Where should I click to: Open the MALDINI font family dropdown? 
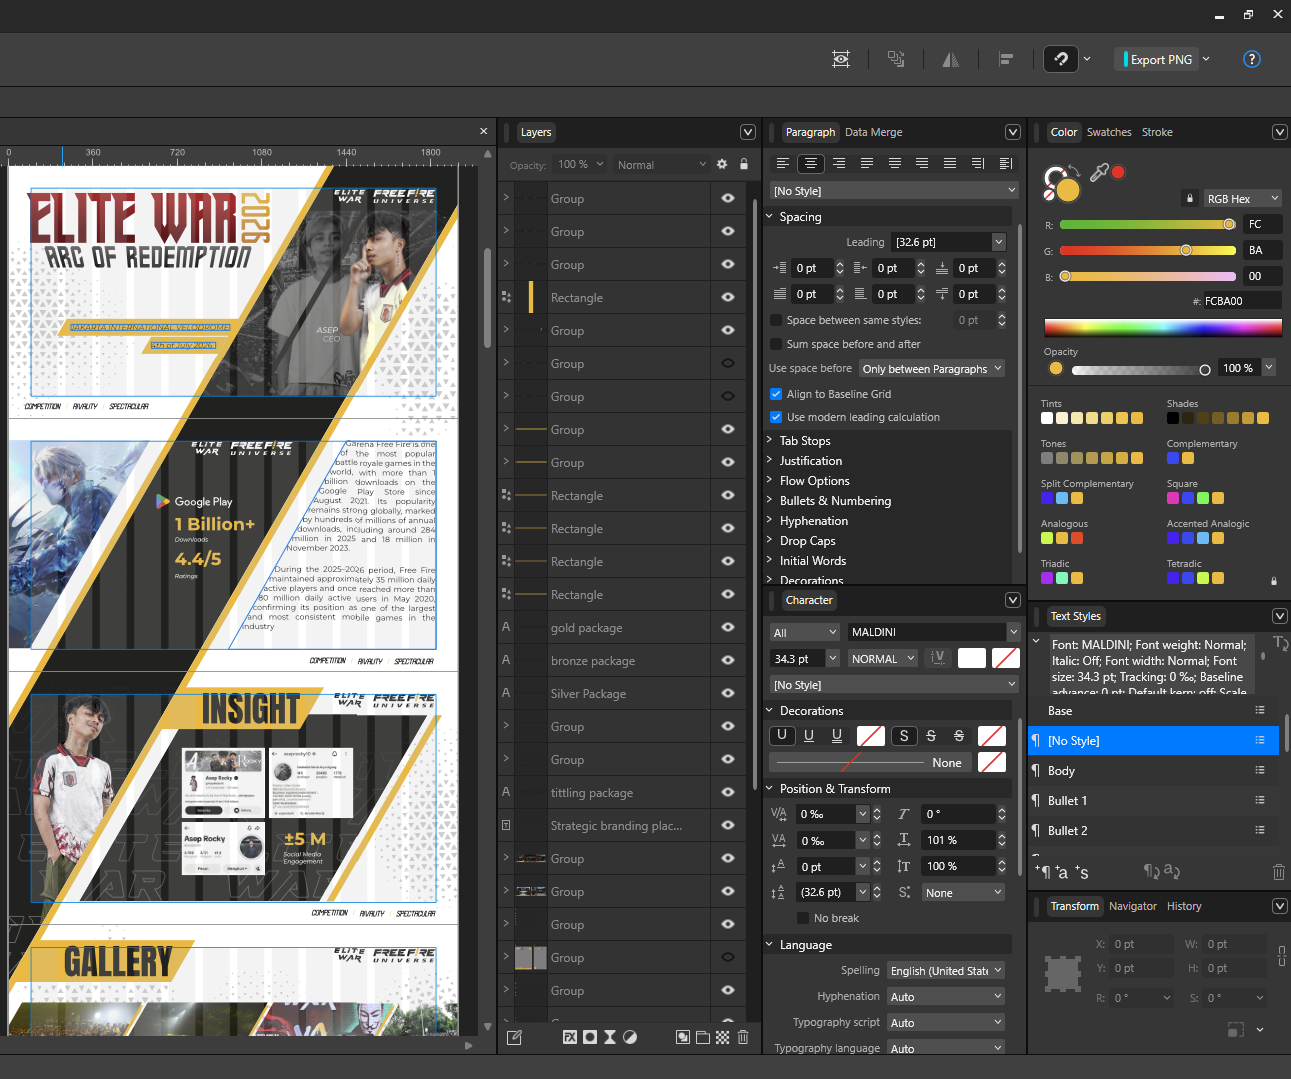click(x=1013, y=632)
